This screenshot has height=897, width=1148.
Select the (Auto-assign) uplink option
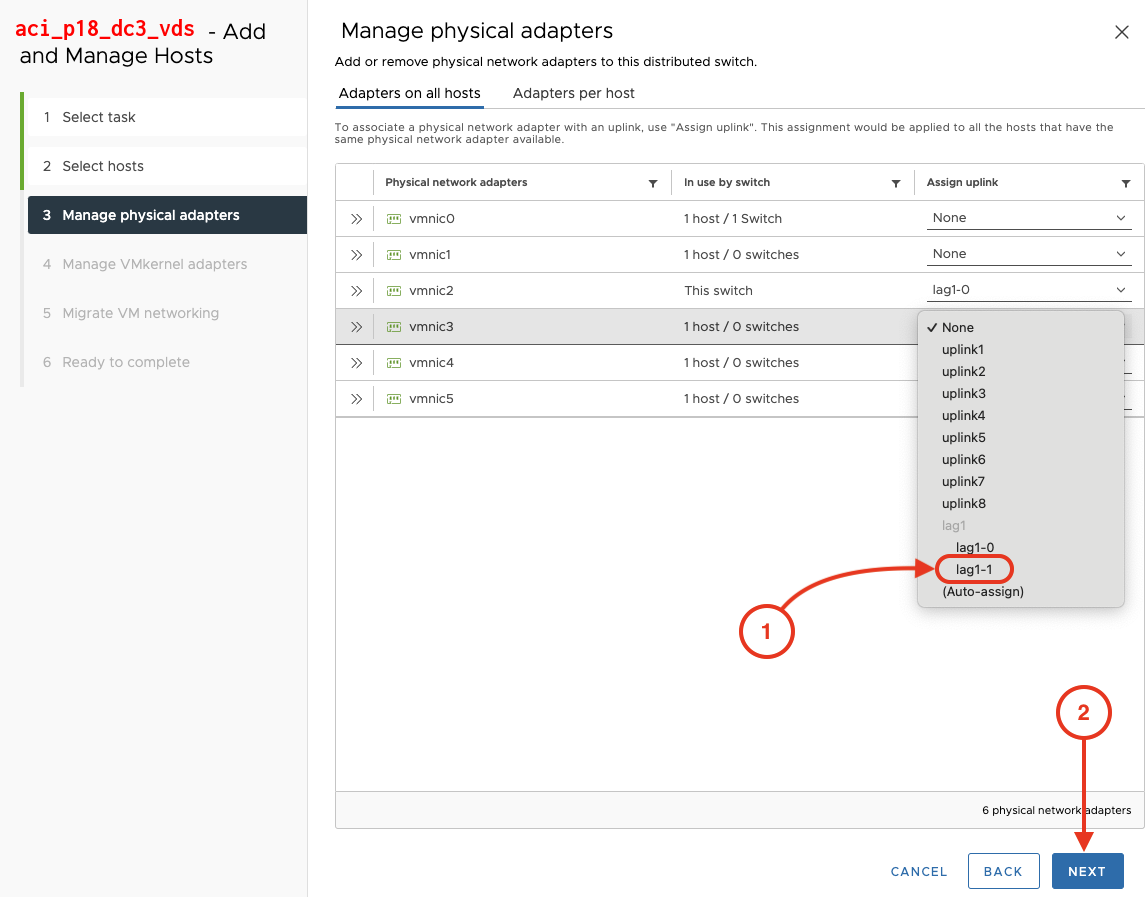[982, 591]
